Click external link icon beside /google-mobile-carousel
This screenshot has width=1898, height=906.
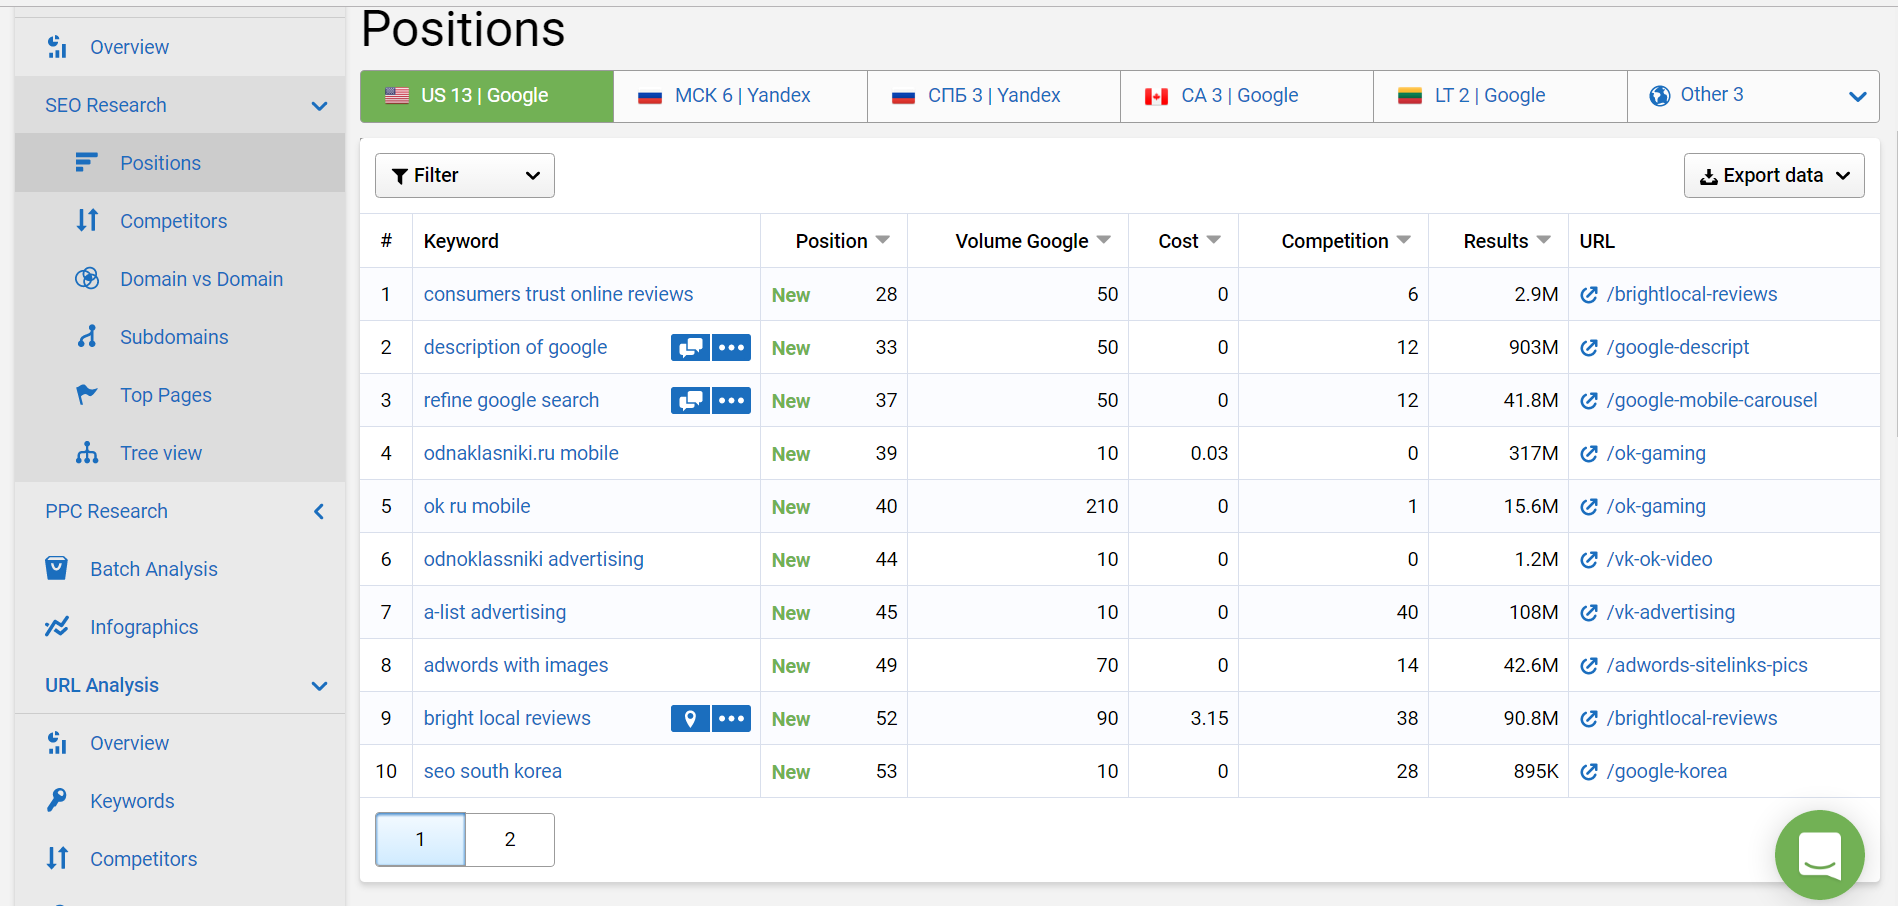coord(1588,401)
